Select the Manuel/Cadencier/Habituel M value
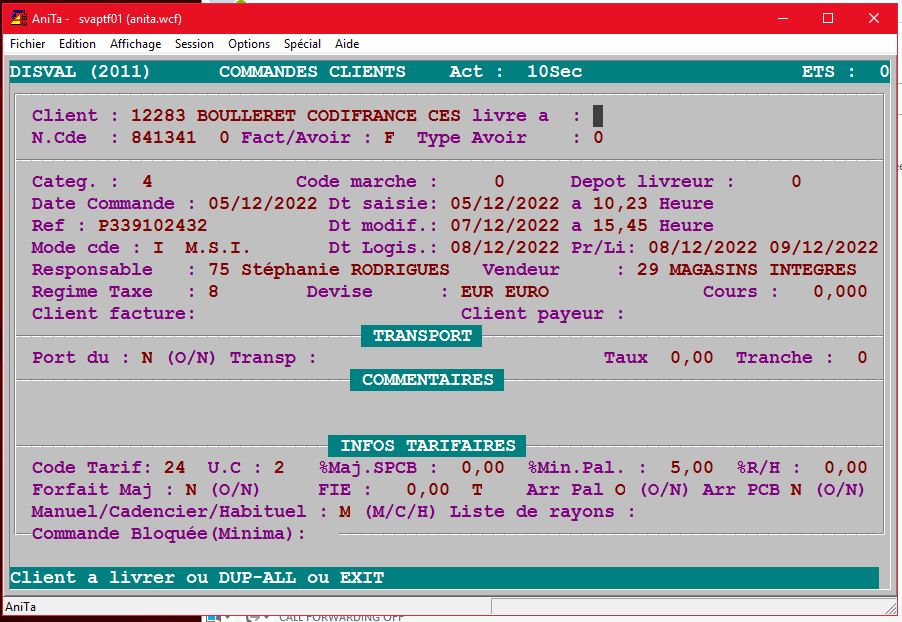Viewport: 902px width, 622px height. click(x=344, y=512)
